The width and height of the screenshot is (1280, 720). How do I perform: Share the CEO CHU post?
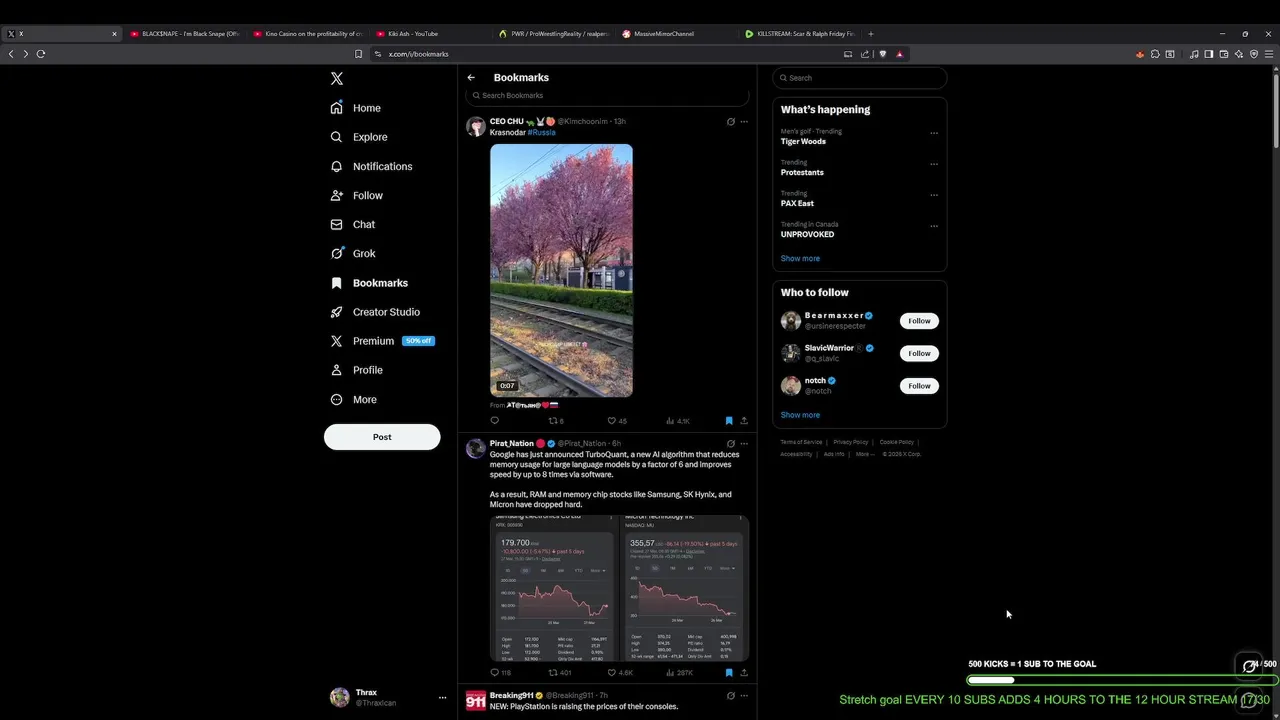point(744,421)
